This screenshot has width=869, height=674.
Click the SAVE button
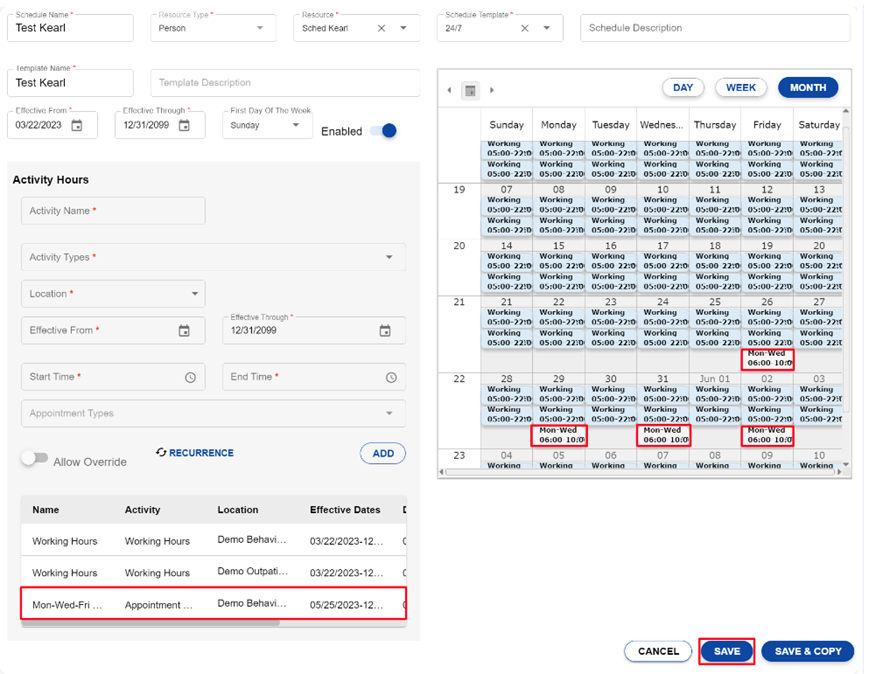727,651
